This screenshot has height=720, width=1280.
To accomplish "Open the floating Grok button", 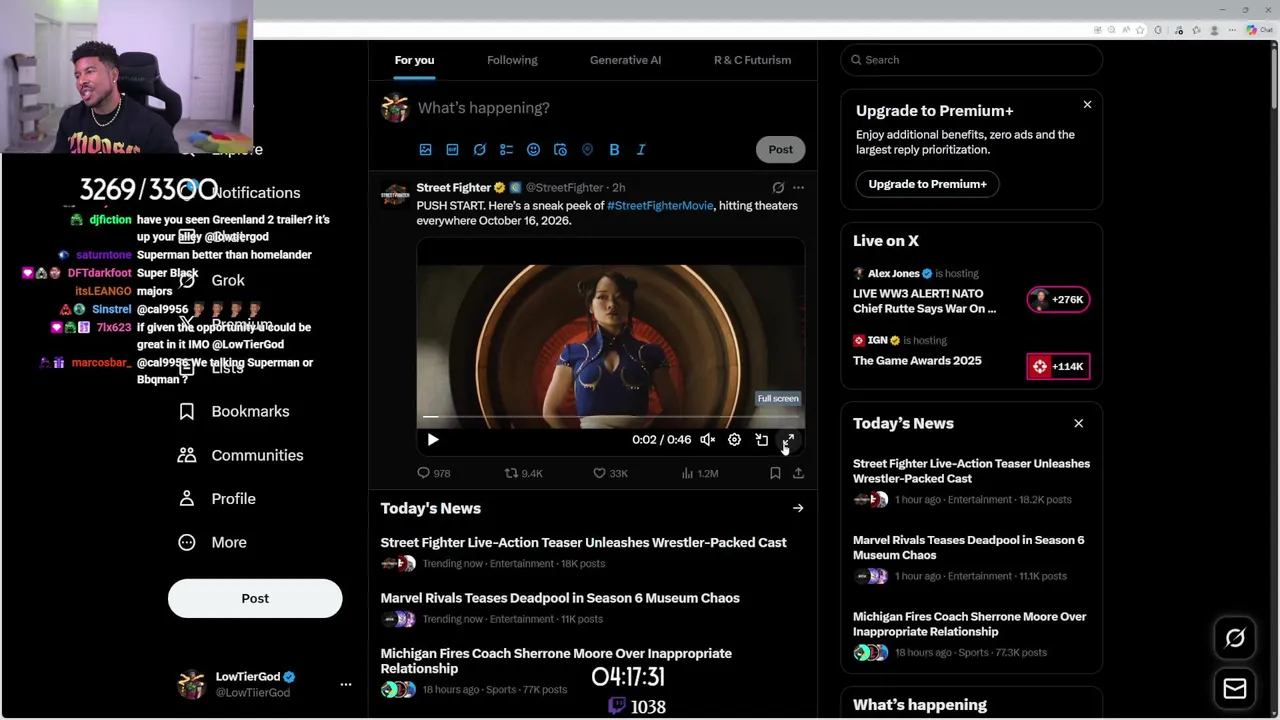I will (1235, 638).
